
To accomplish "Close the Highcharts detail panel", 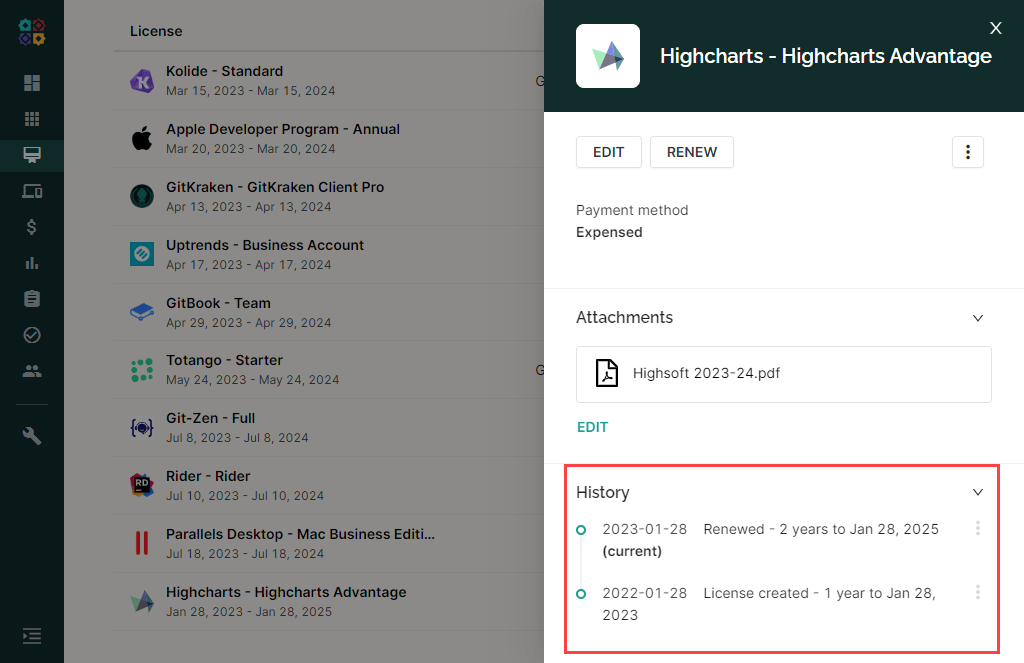I will click(995, 28).
